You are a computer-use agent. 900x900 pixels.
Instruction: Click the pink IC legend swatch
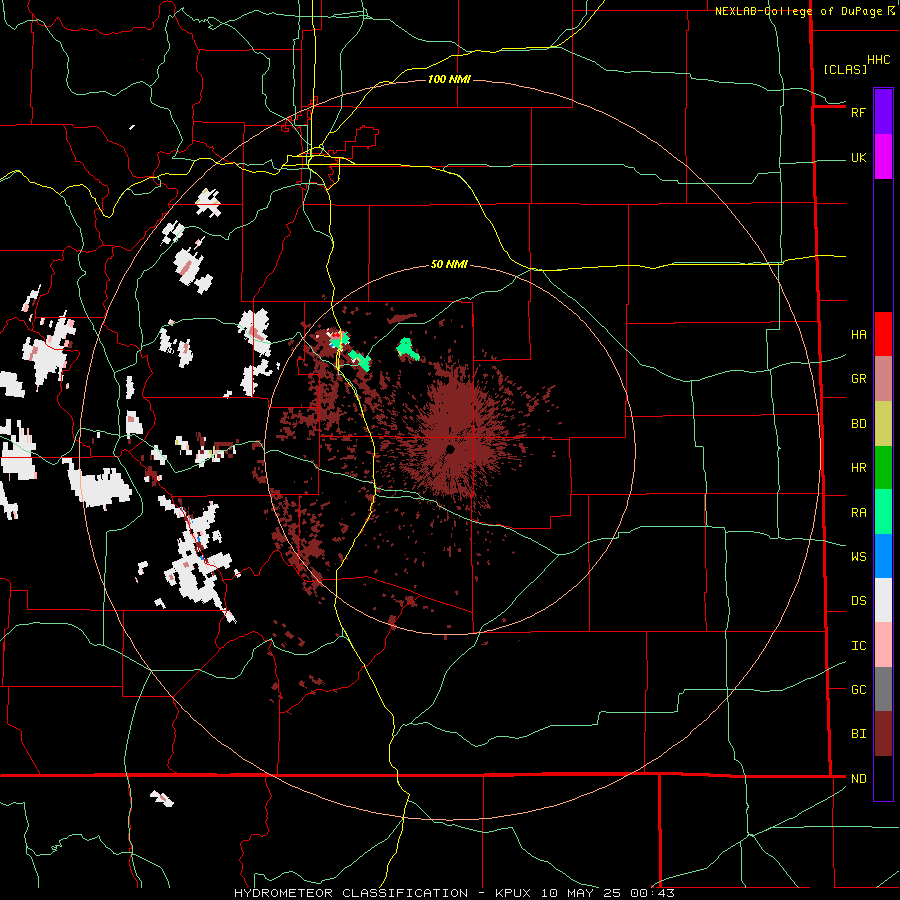point(883,645)
